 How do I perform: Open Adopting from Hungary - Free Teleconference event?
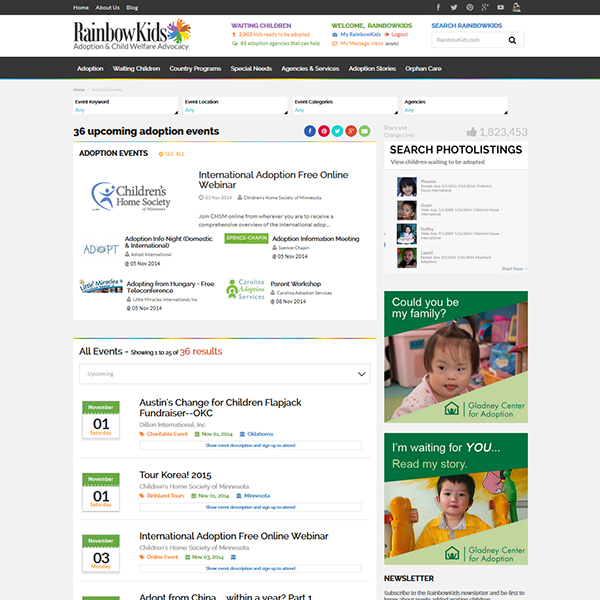pyautogui.click(x=170, y=287)
